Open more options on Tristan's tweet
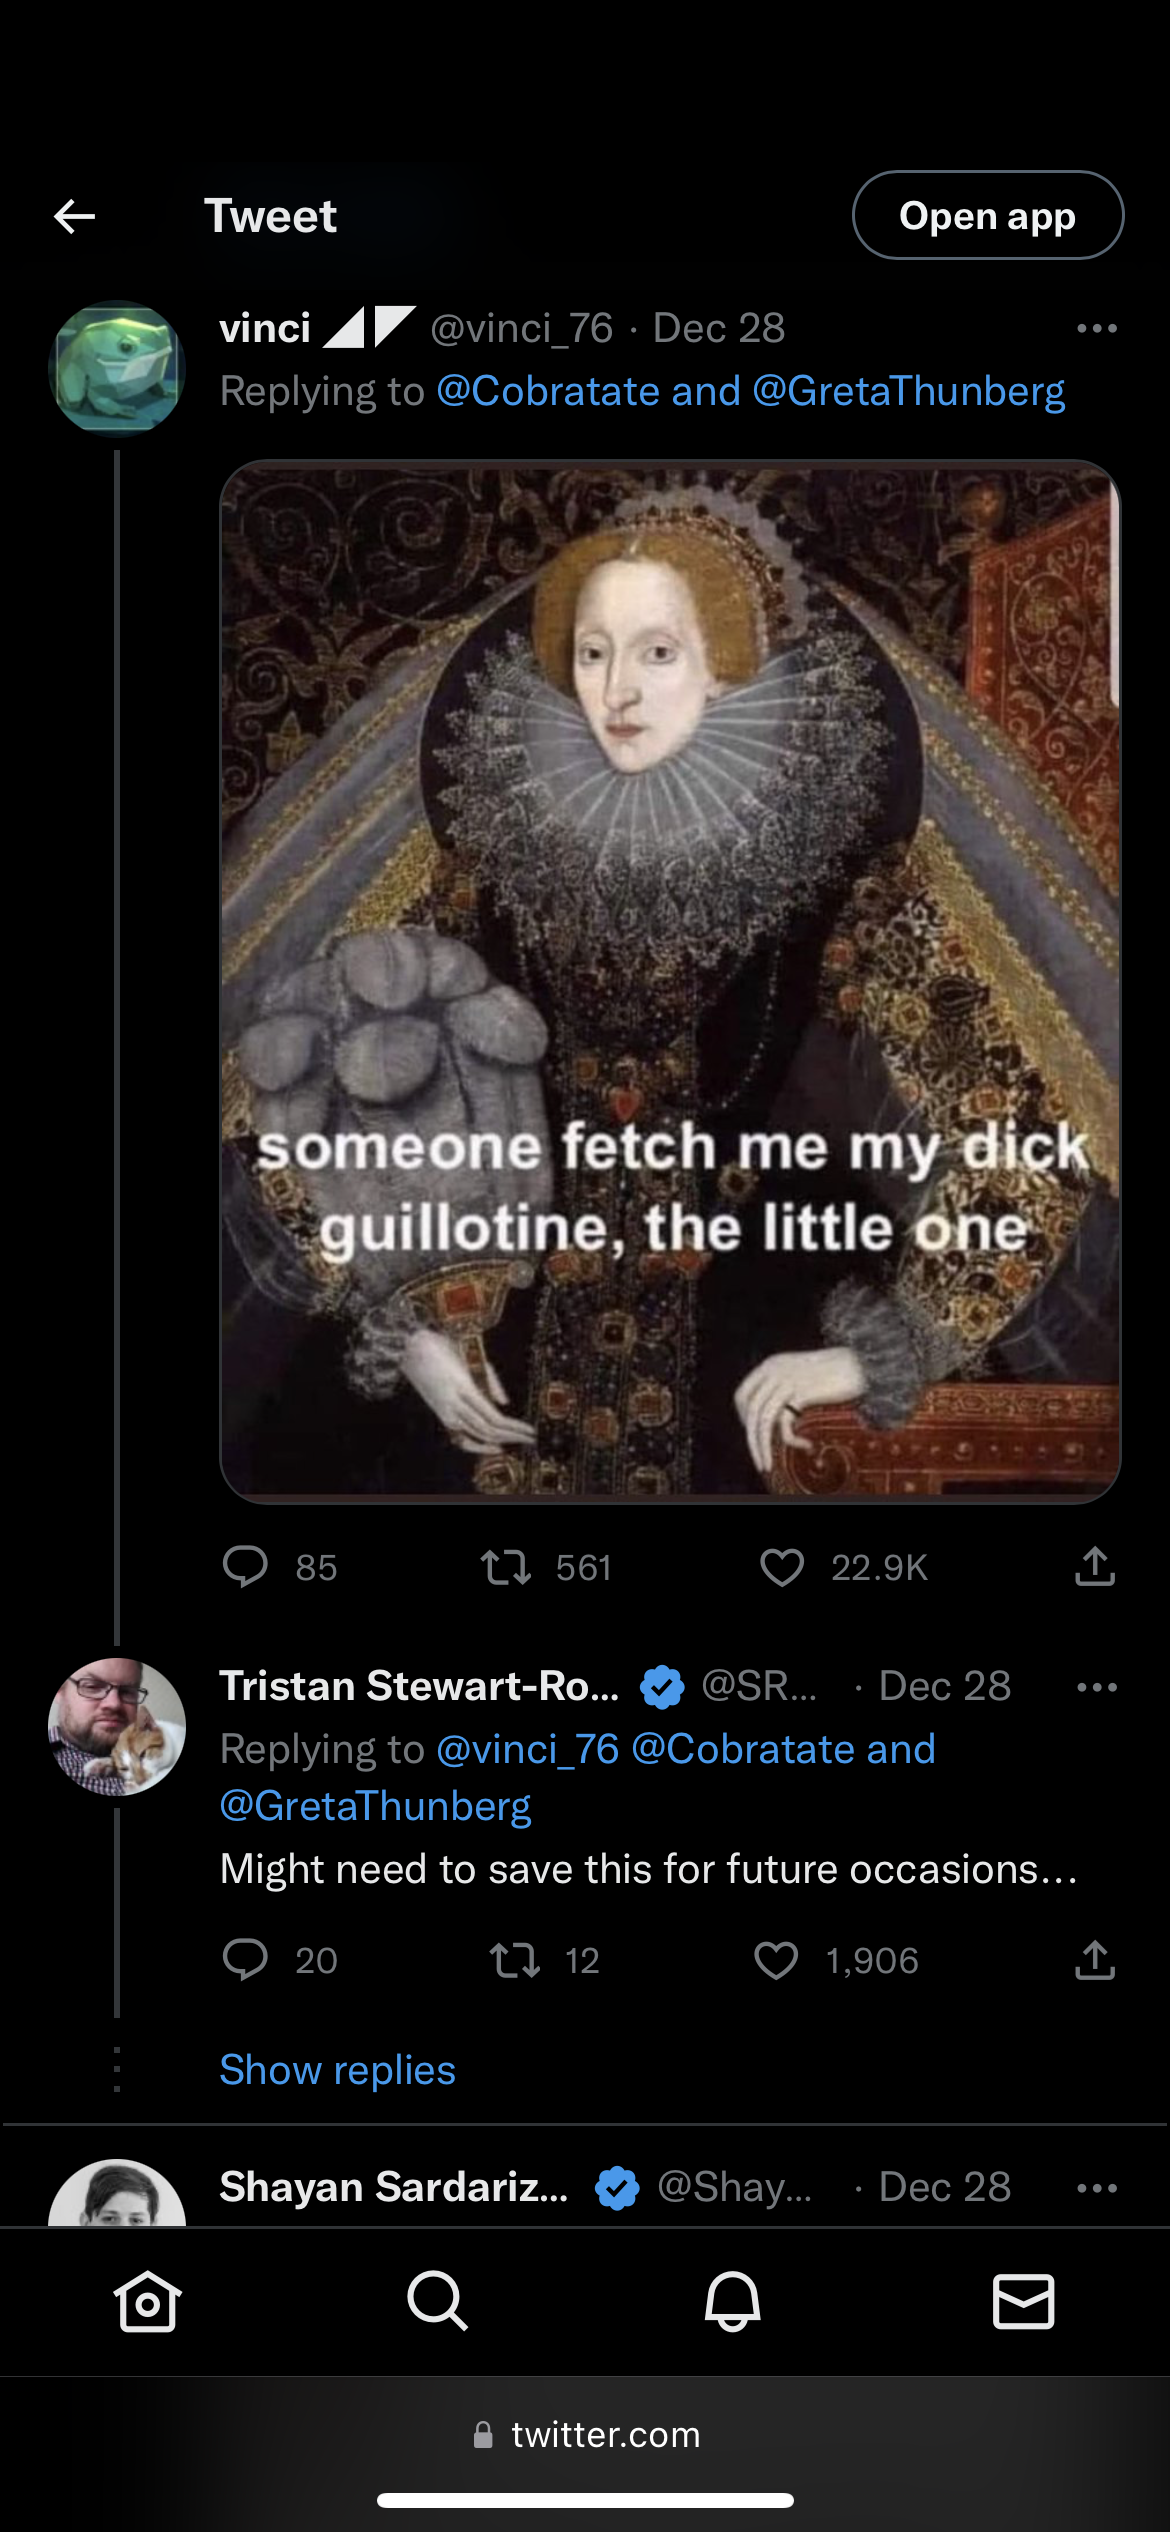Image resolution: width=1170 pixels, height=2532 pixels. pyautogui.click(x=1096, y=1687)
